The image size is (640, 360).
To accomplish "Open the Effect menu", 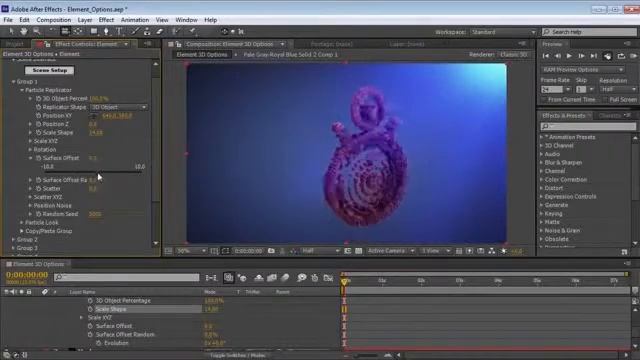I will pyautogui.click(x=106, y=20).
